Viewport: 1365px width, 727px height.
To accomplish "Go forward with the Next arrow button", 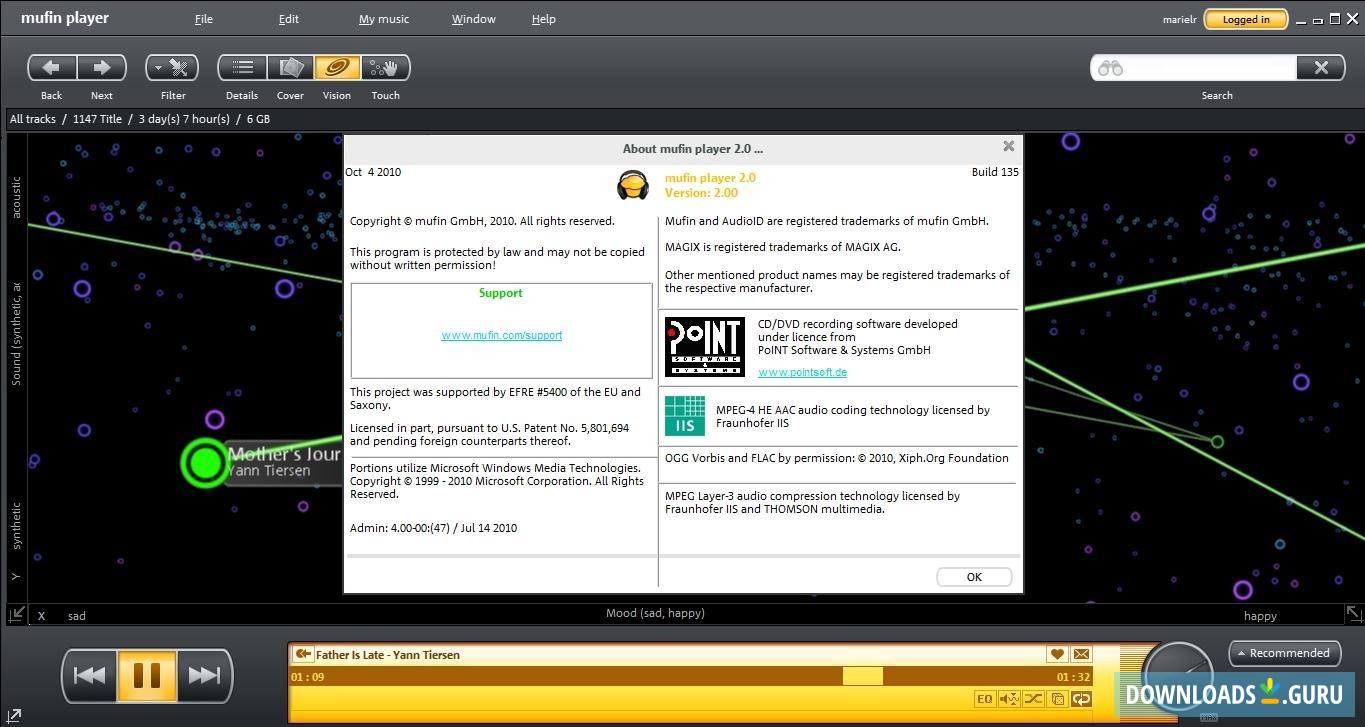I will (x=102, y=68).
